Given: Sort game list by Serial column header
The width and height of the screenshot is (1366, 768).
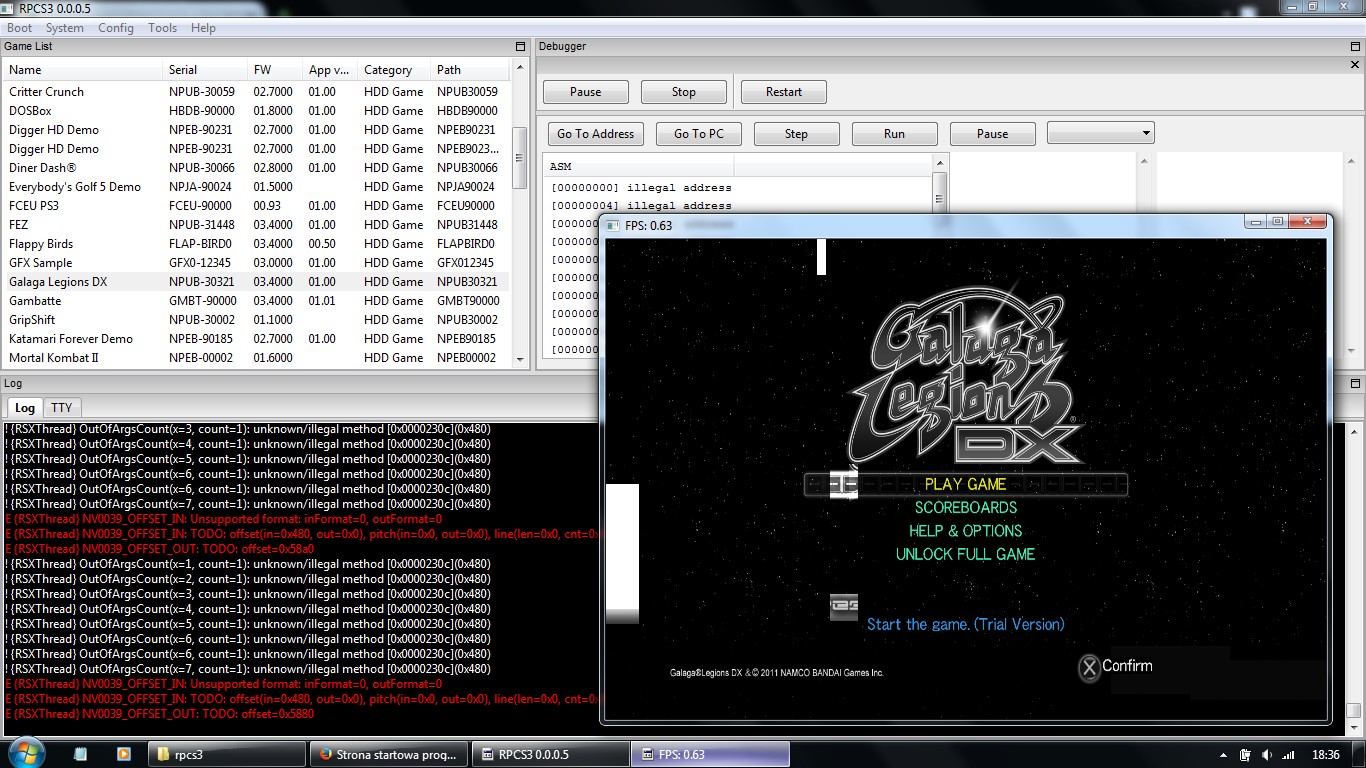Looking at the screenshot, I should (x=183, y=70).
